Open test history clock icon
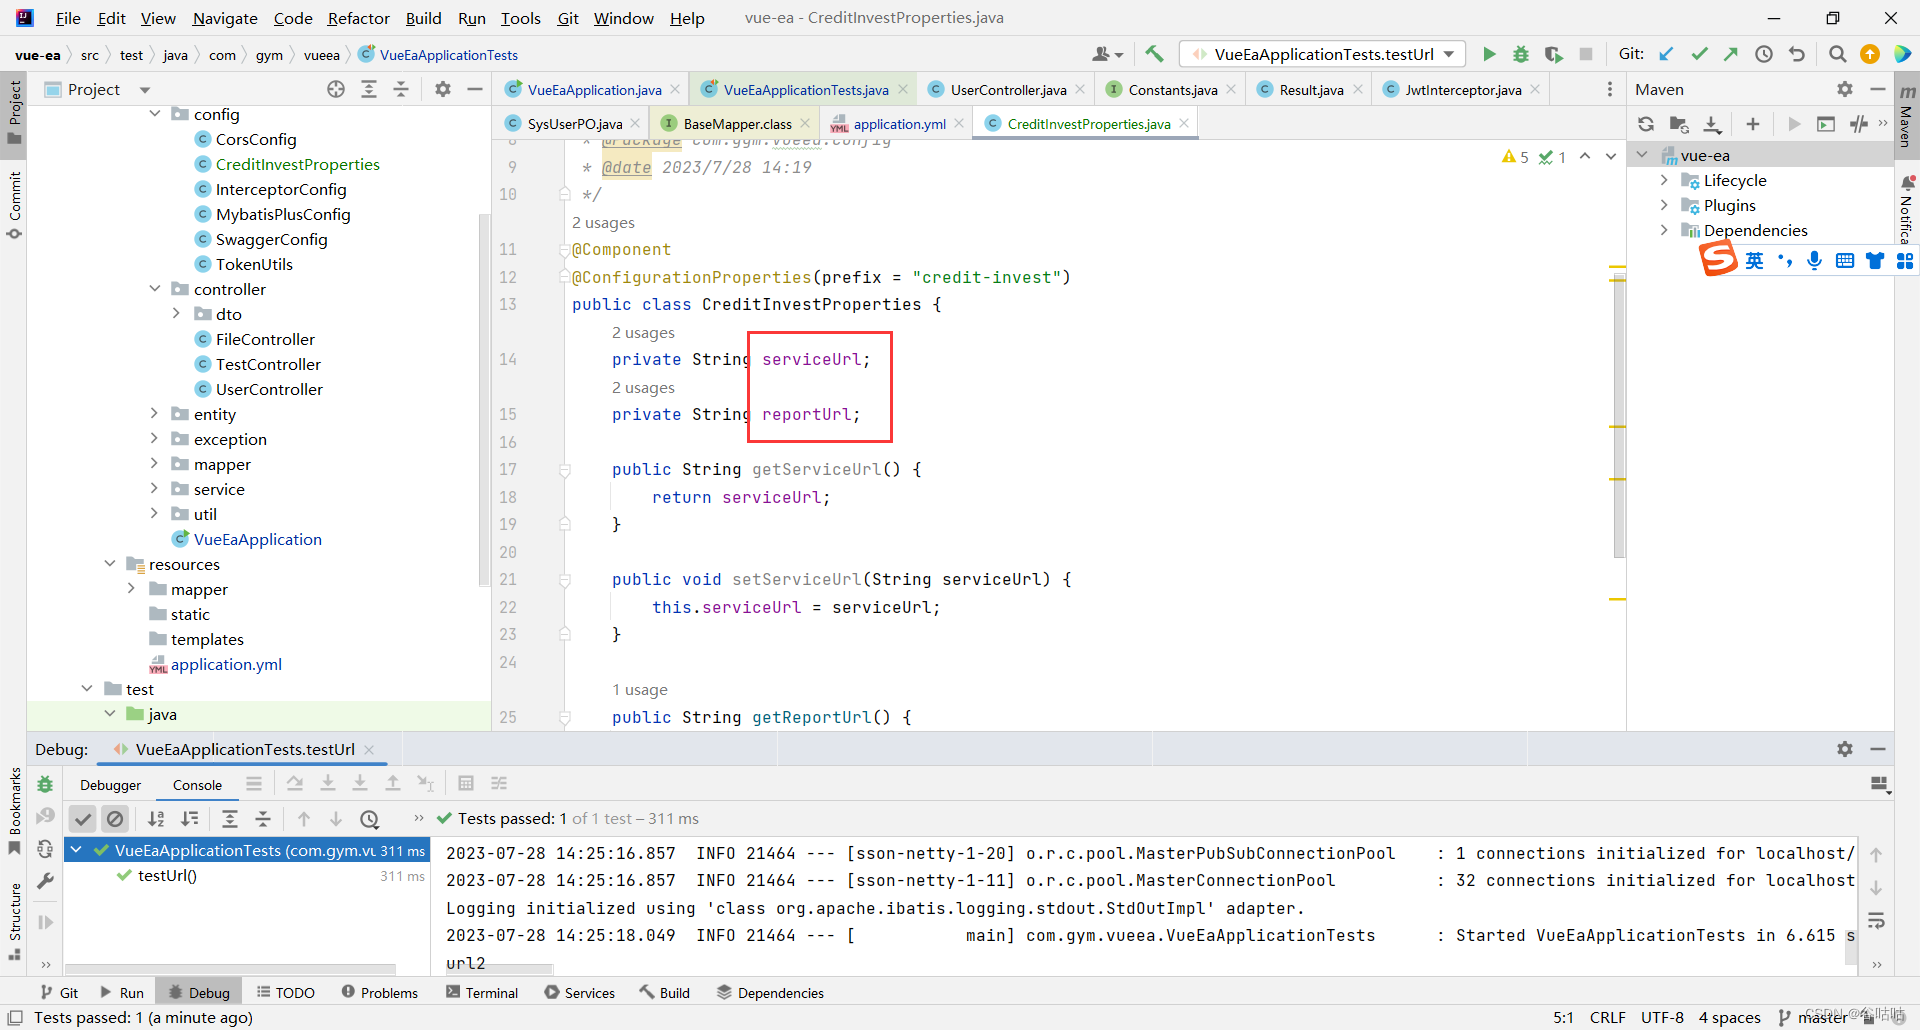Image resolution: width=1920 pixels, height=1030 pixels. 370,819
